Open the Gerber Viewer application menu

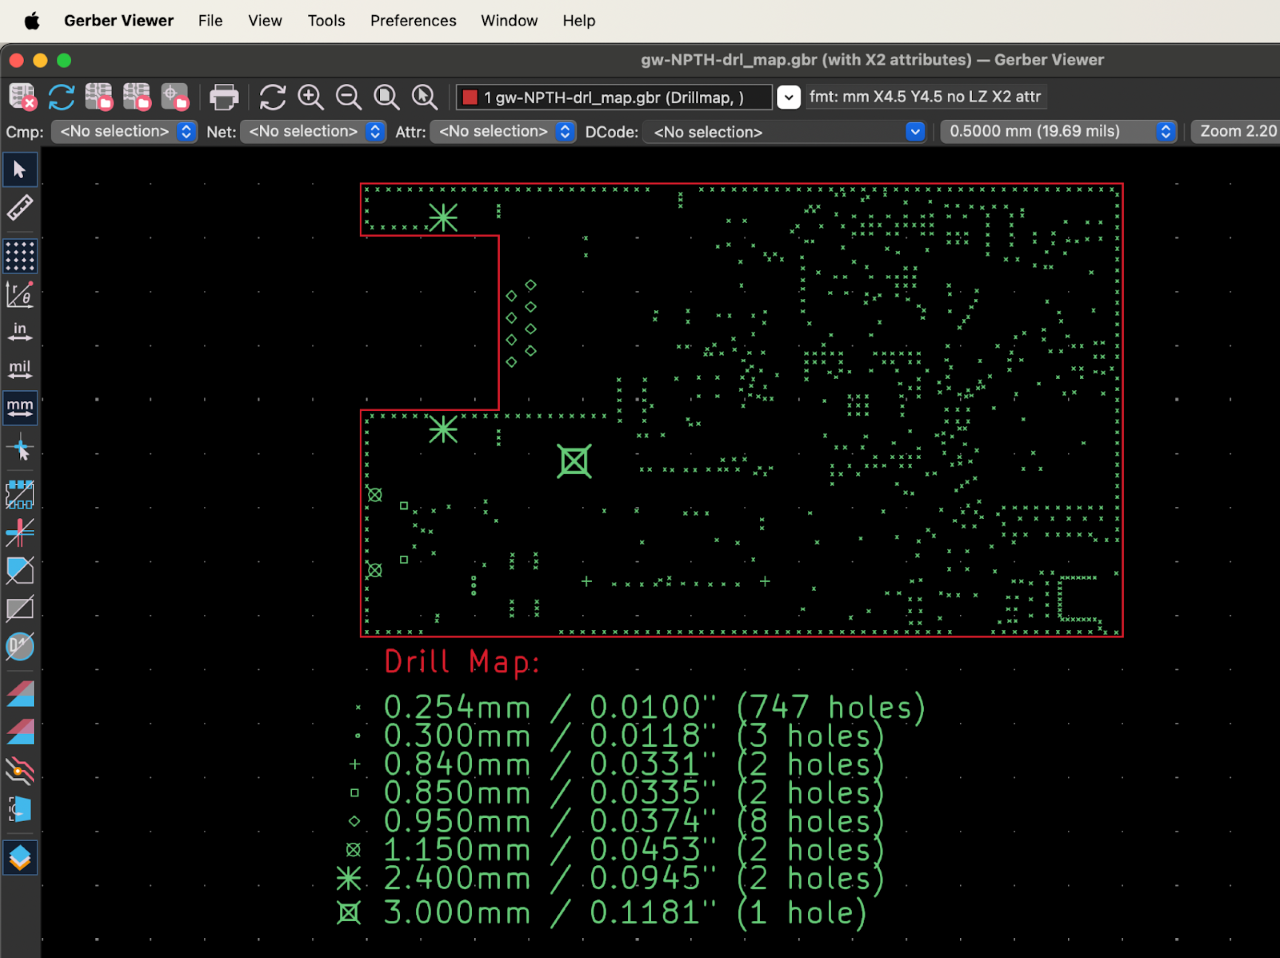[118, 20]
